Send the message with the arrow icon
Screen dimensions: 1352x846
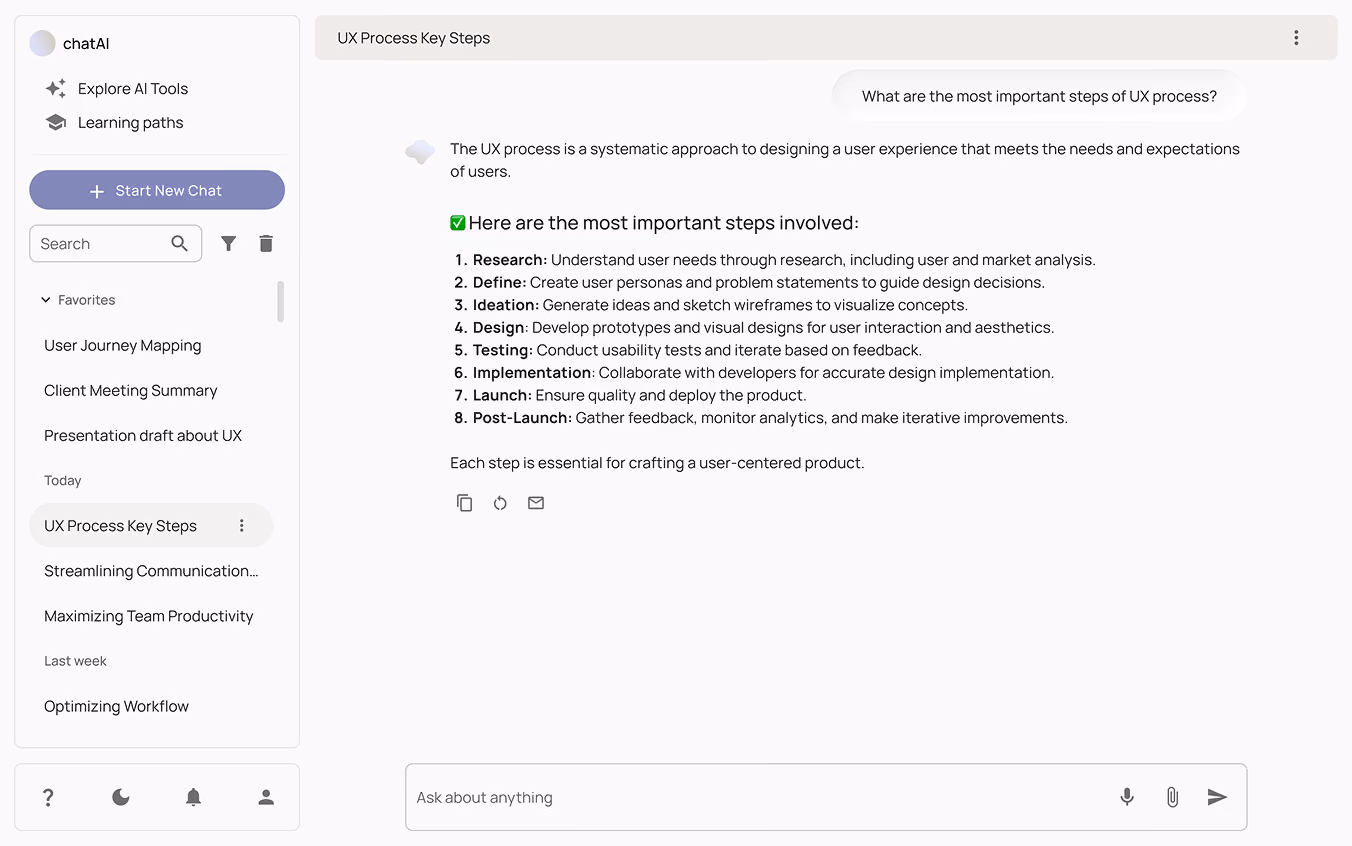1217,797
